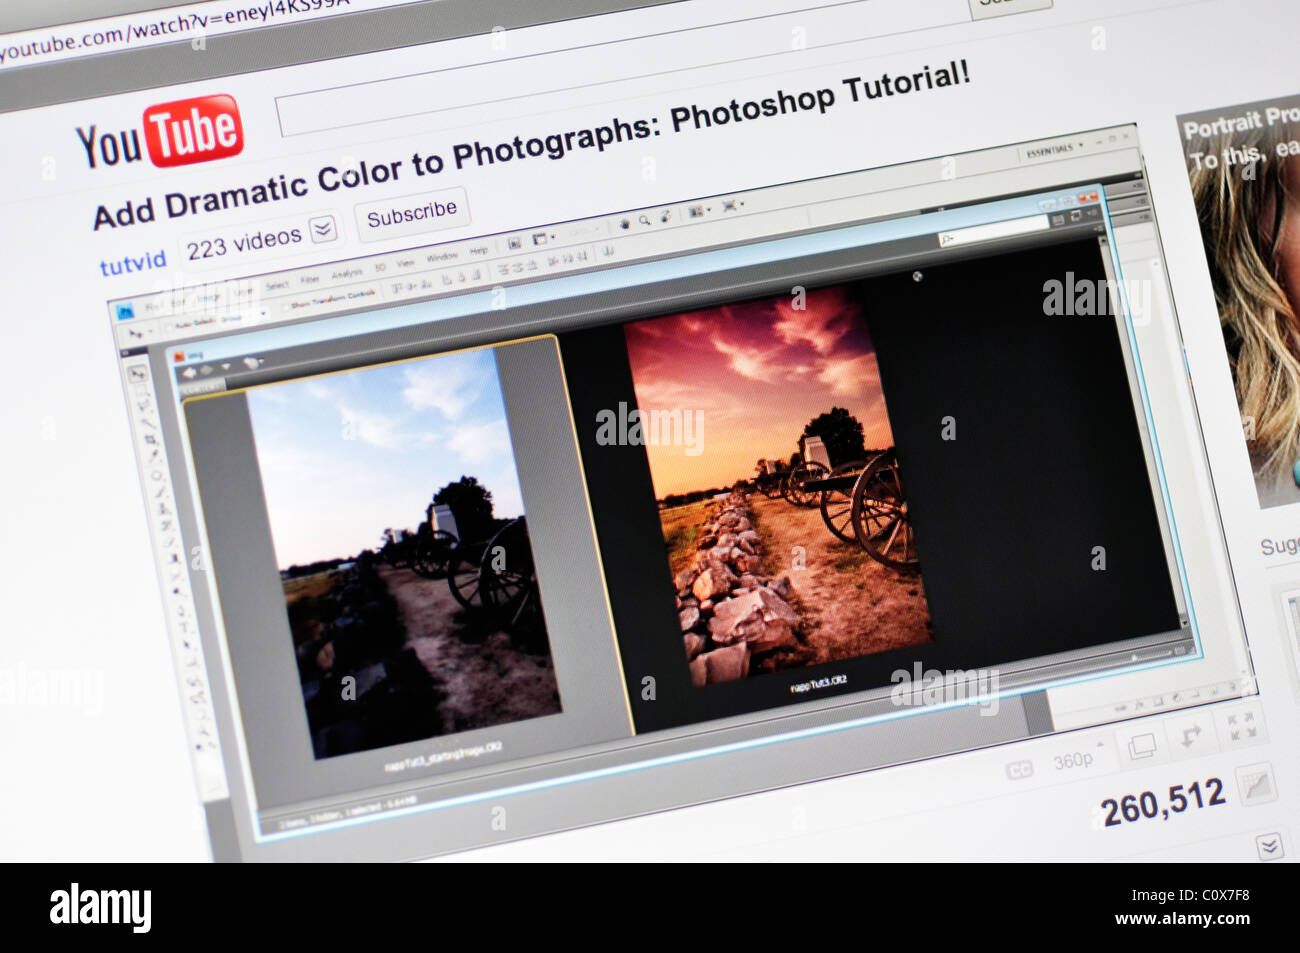Click the expand player size arrows icon
The height and width of the screenshot is (953, 1300).
click(x=1190, y=736)
